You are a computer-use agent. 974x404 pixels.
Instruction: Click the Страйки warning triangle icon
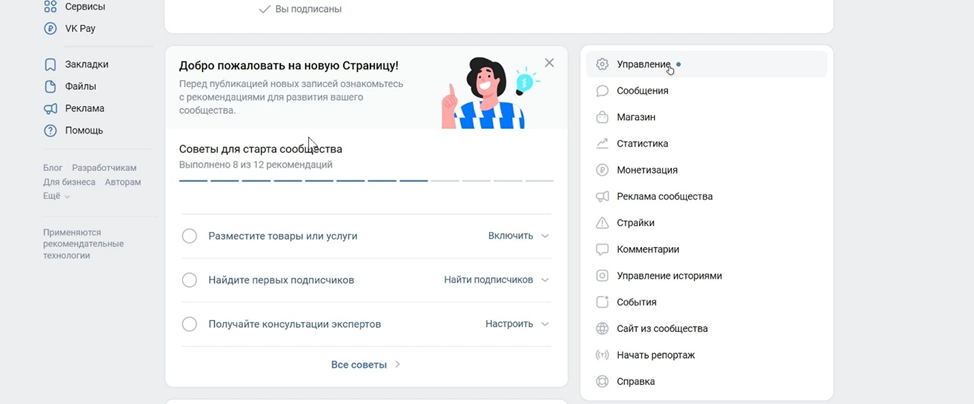(602, 223)
